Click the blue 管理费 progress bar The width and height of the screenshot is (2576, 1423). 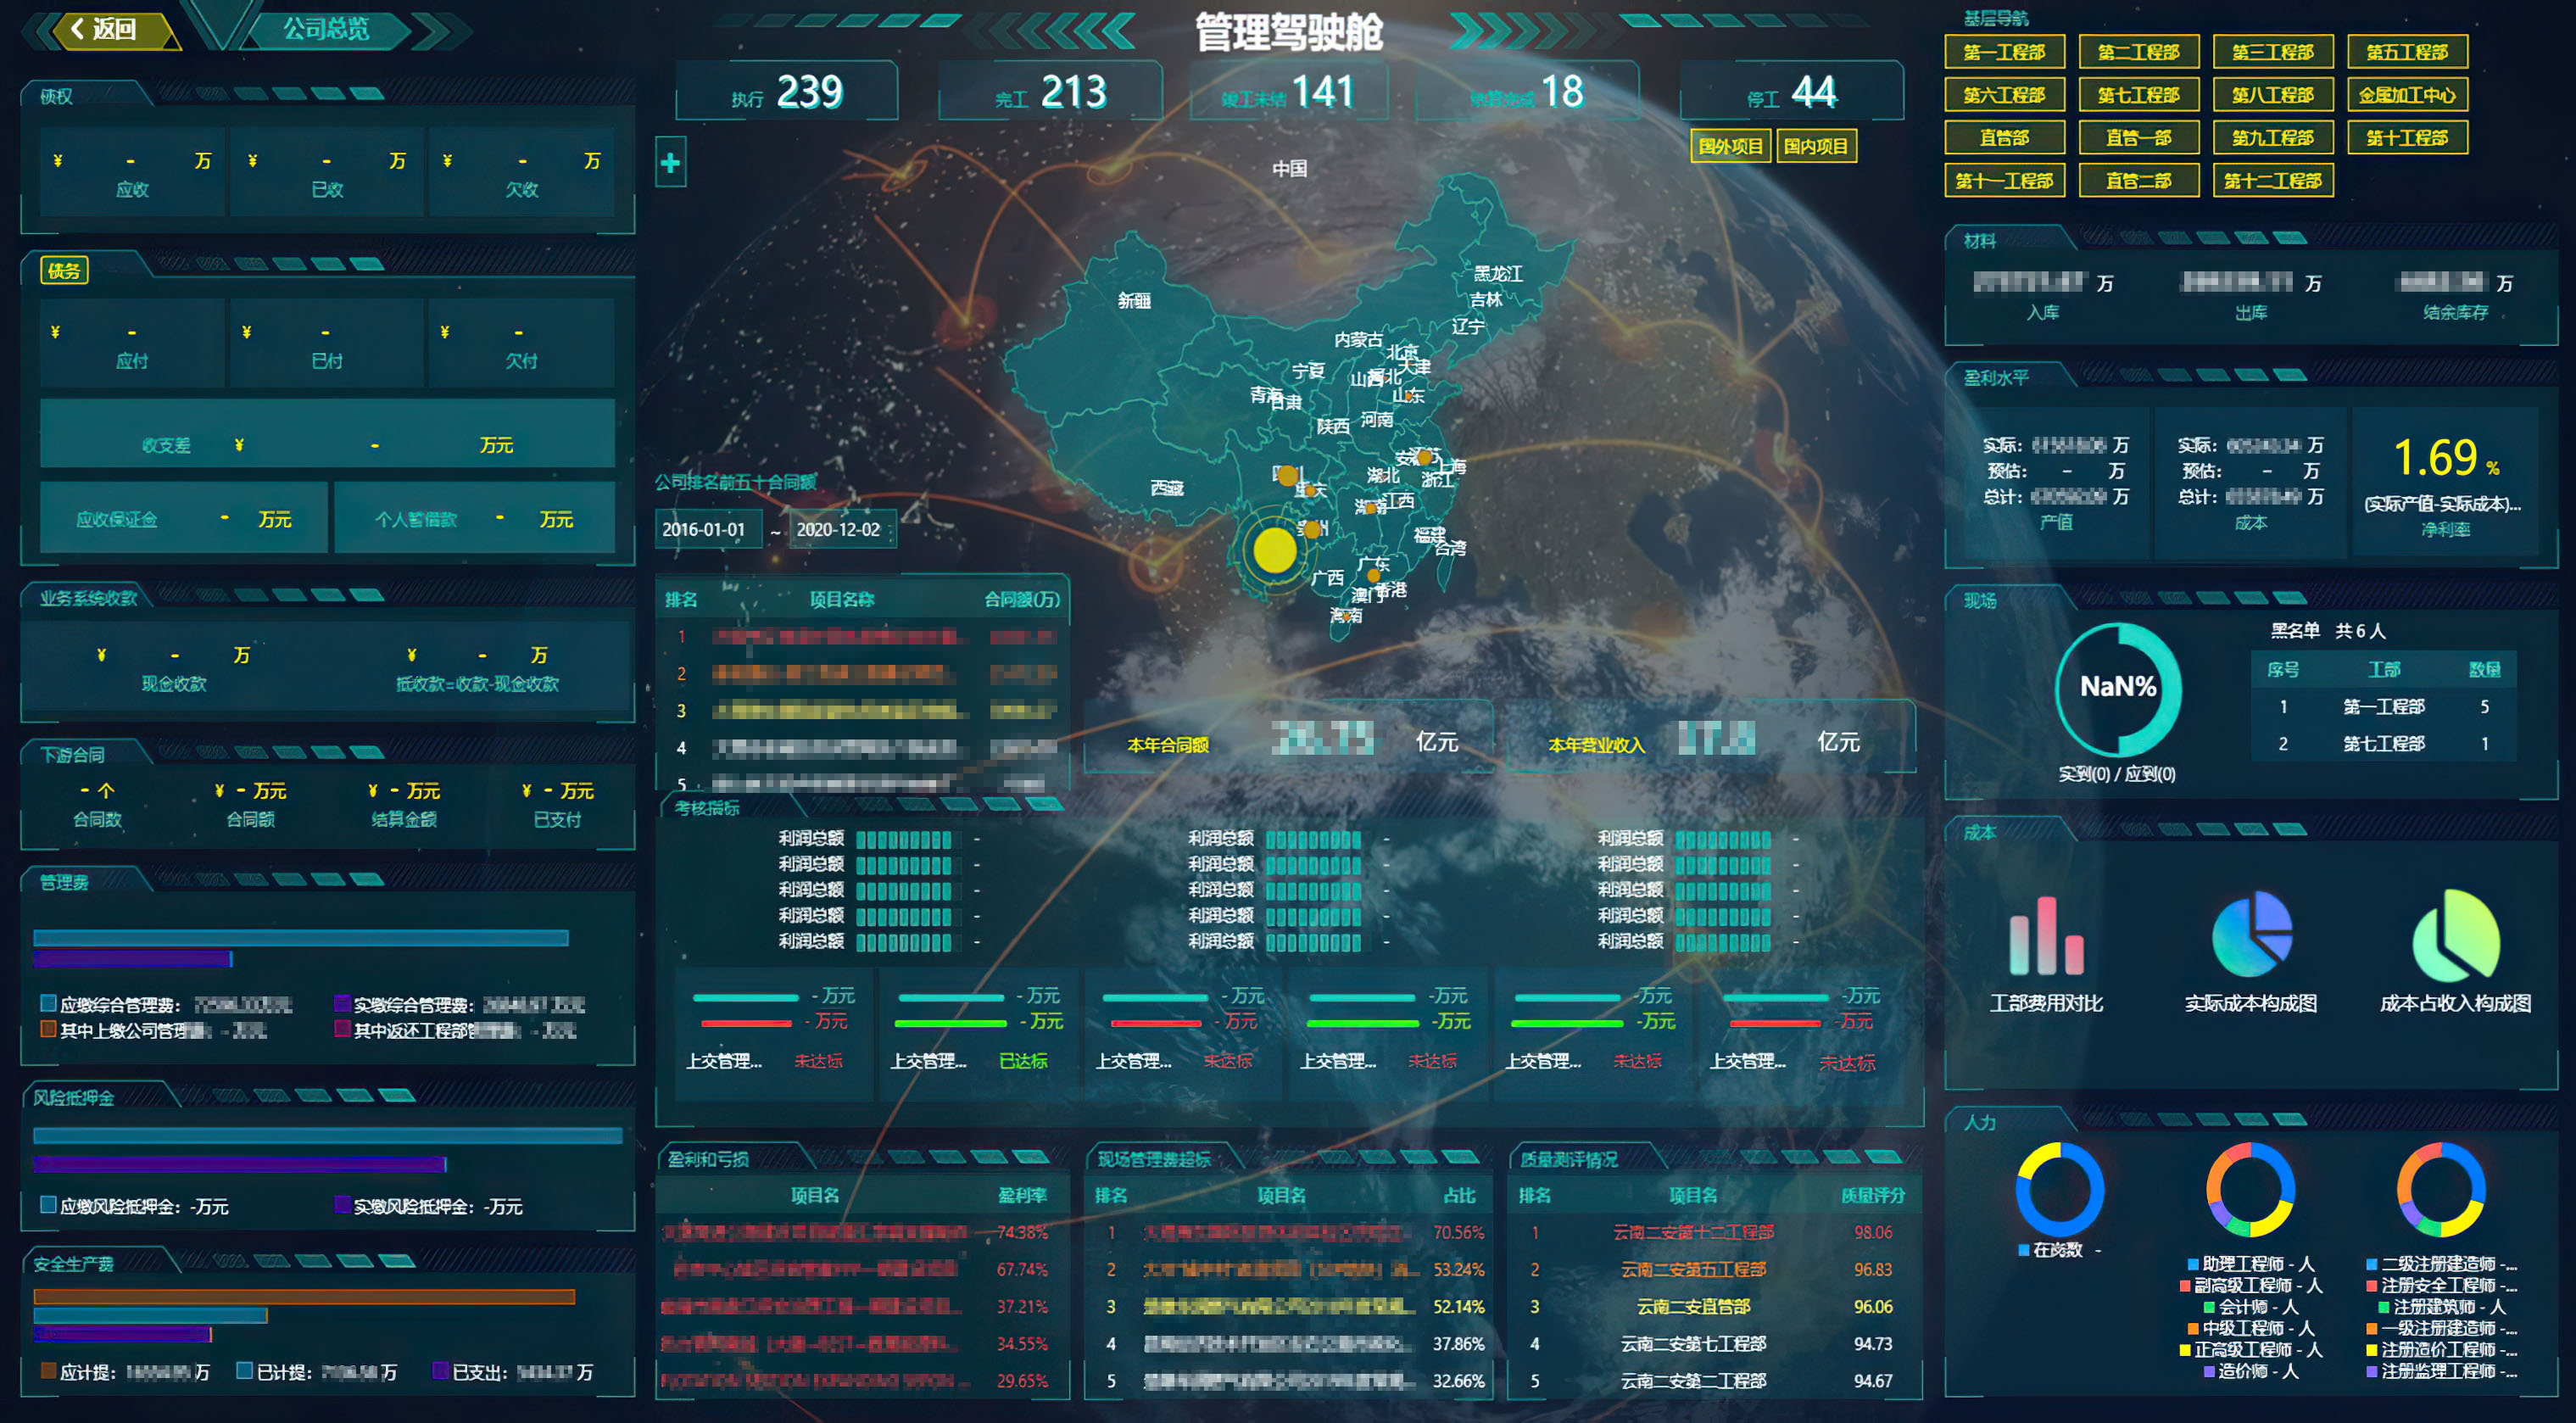(301, 938)
